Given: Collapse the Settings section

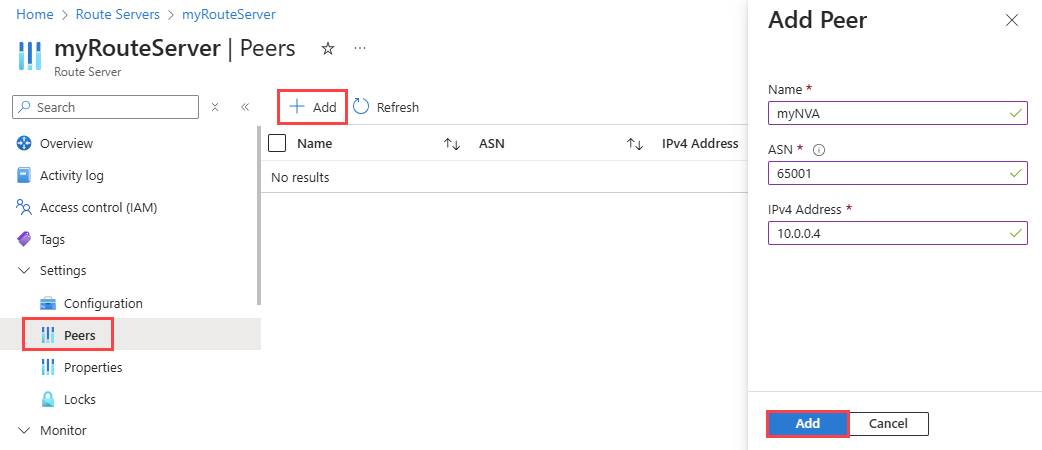Looking at the screenshot, I should pos(25,271).
